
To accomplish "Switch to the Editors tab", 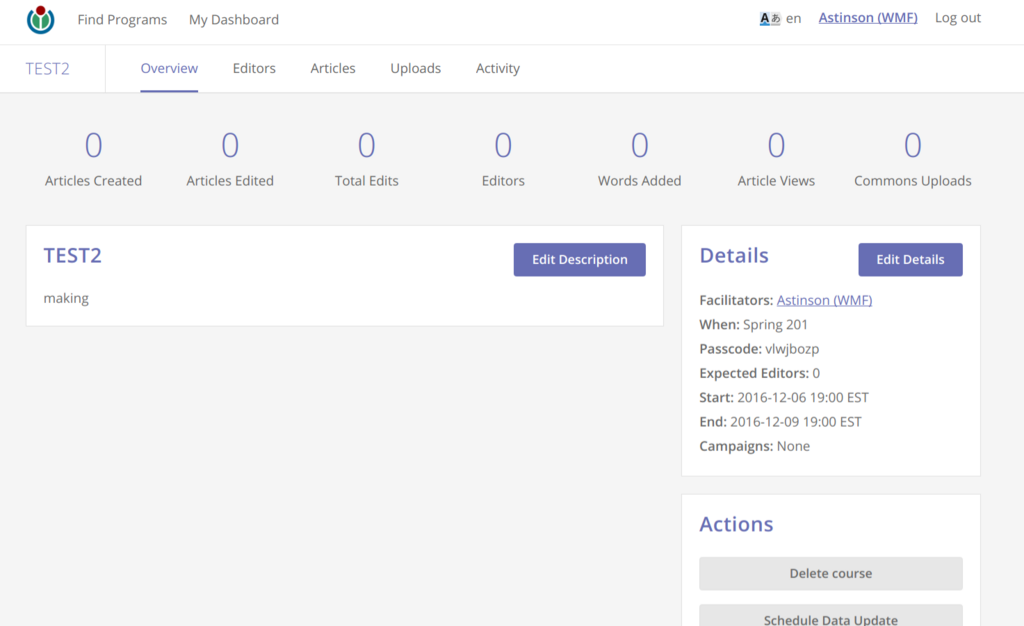I will point(254,69).
